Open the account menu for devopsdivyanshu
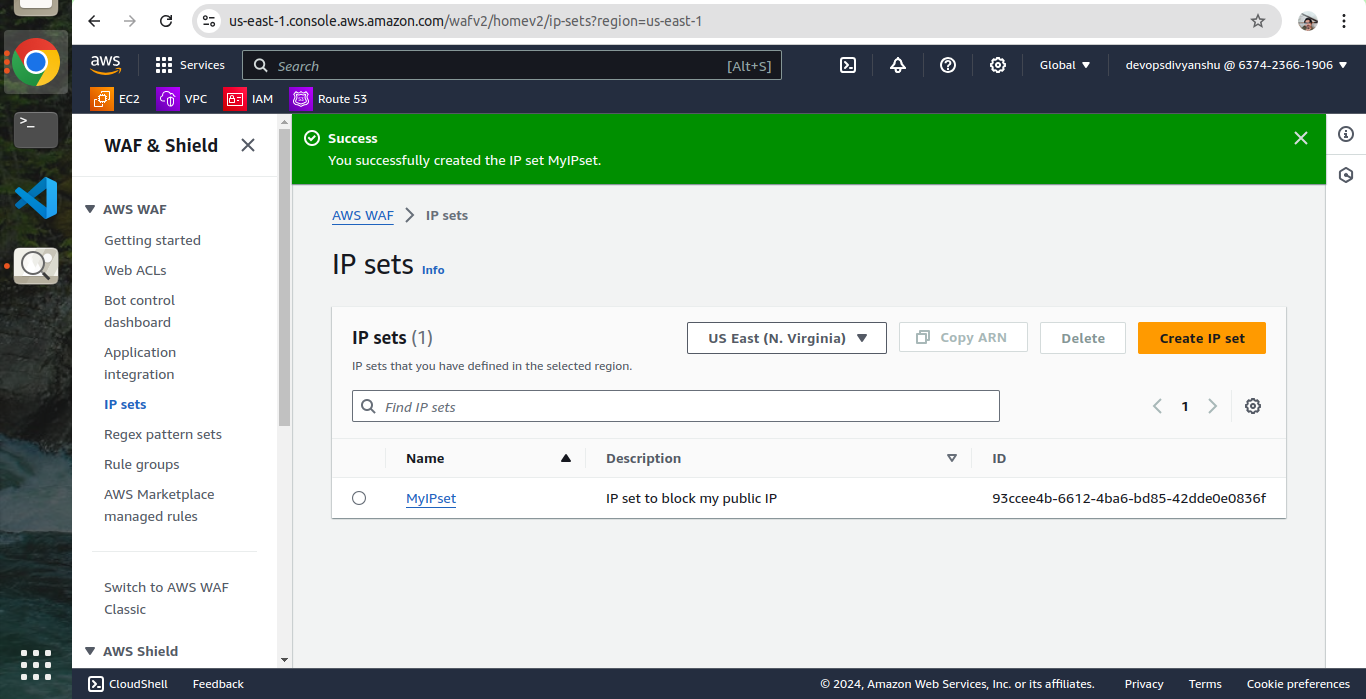The image size is (1366, 699). tap(1236, 65)
